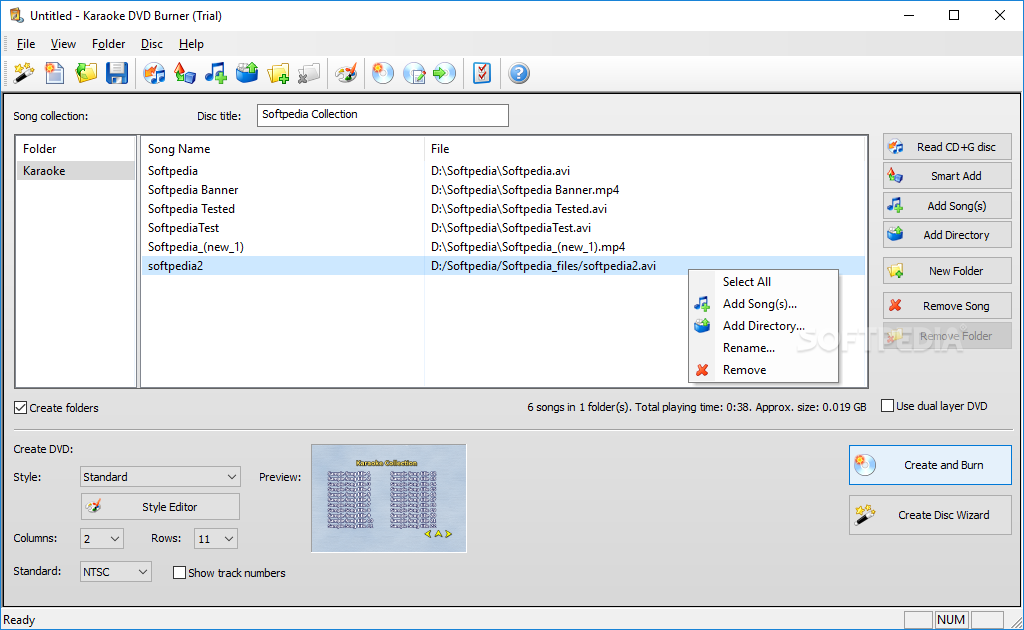Click the Style Editor button
This screenshot has height=630, width=1024.
[x=160, y=507]
